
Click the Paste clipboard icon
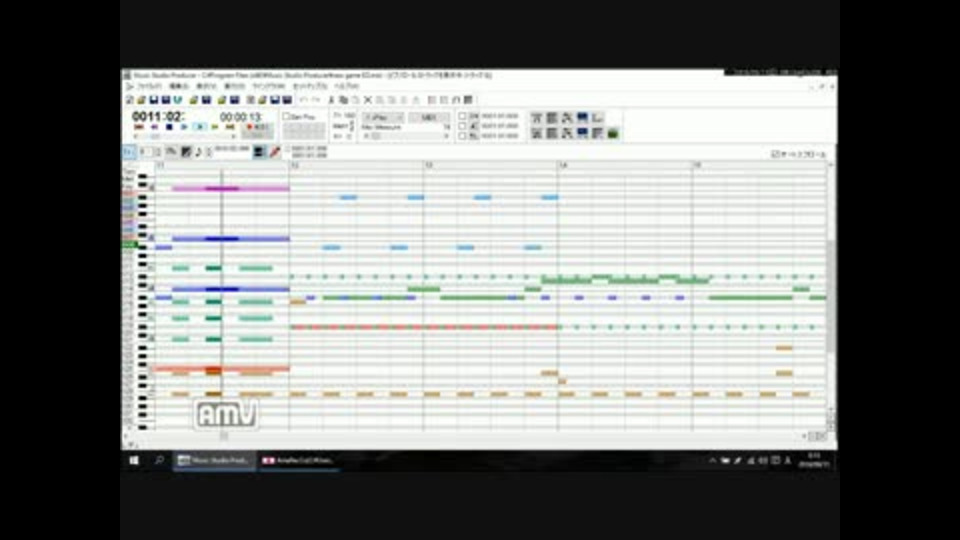[x=356, y=100]
